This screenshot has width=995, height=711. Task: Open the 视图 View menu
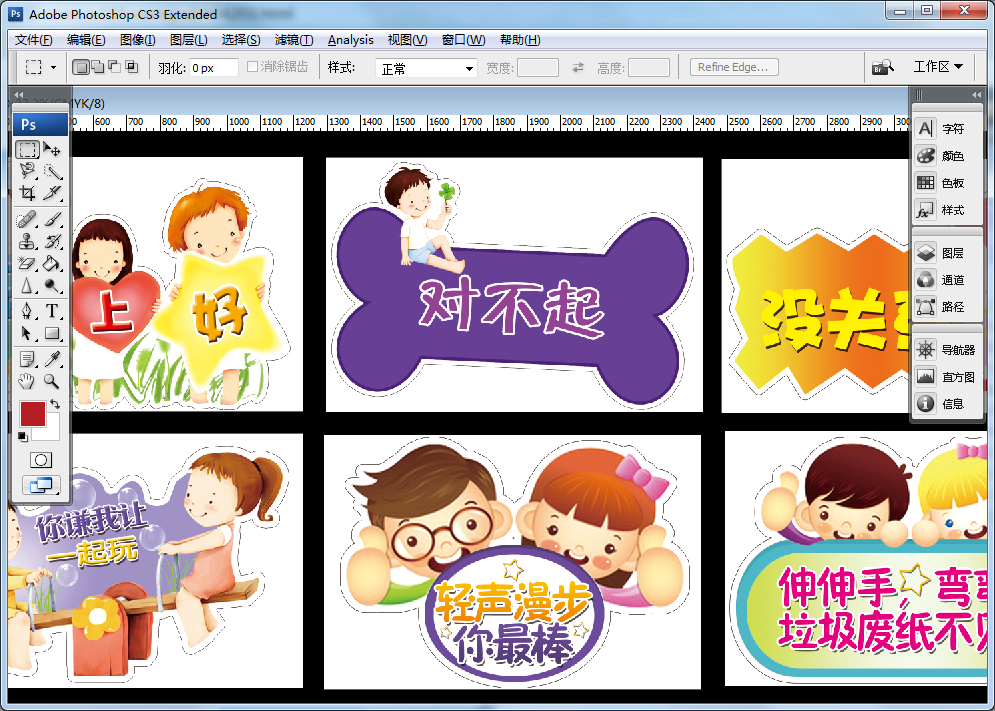407,40
